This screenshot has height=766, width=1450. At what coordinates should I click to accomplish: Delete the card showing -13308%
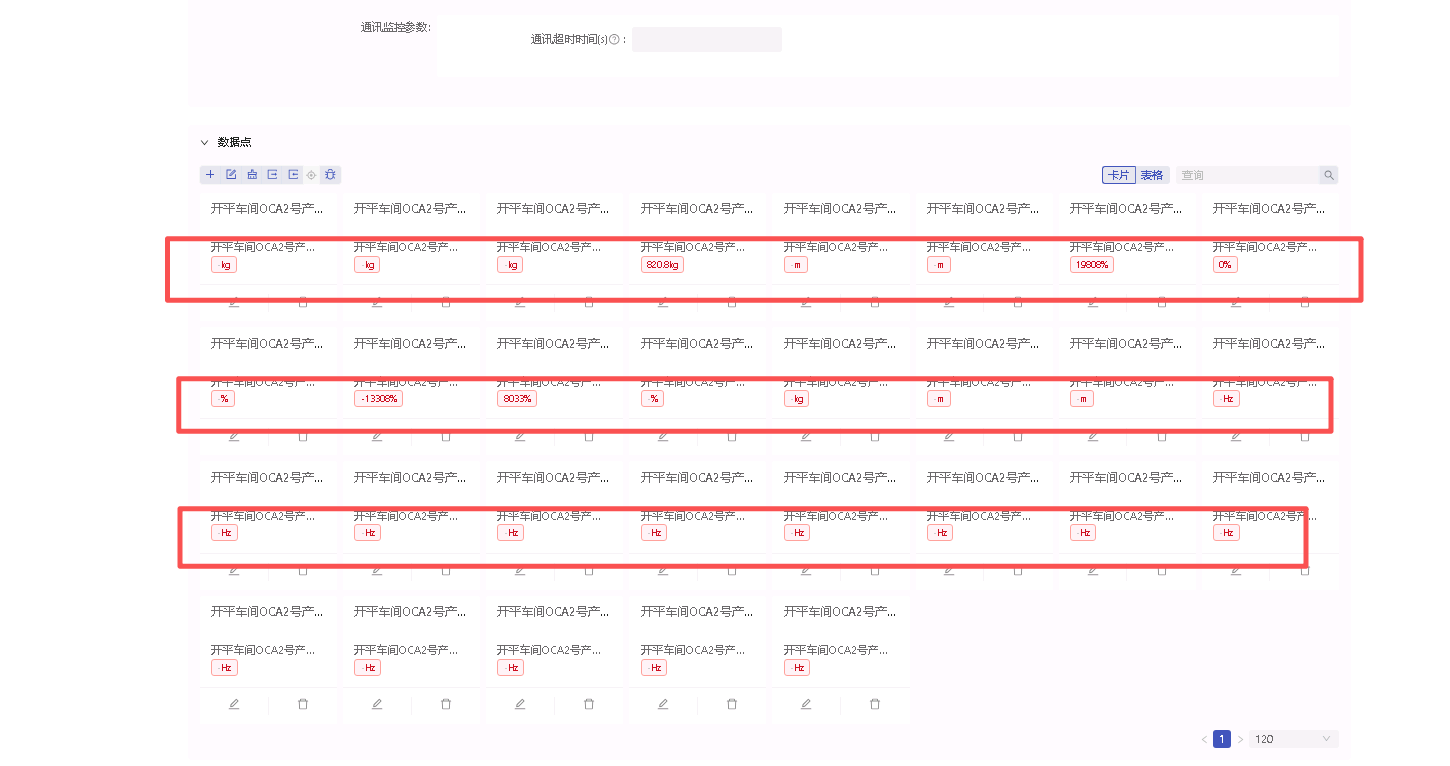(x=446, y=436)
